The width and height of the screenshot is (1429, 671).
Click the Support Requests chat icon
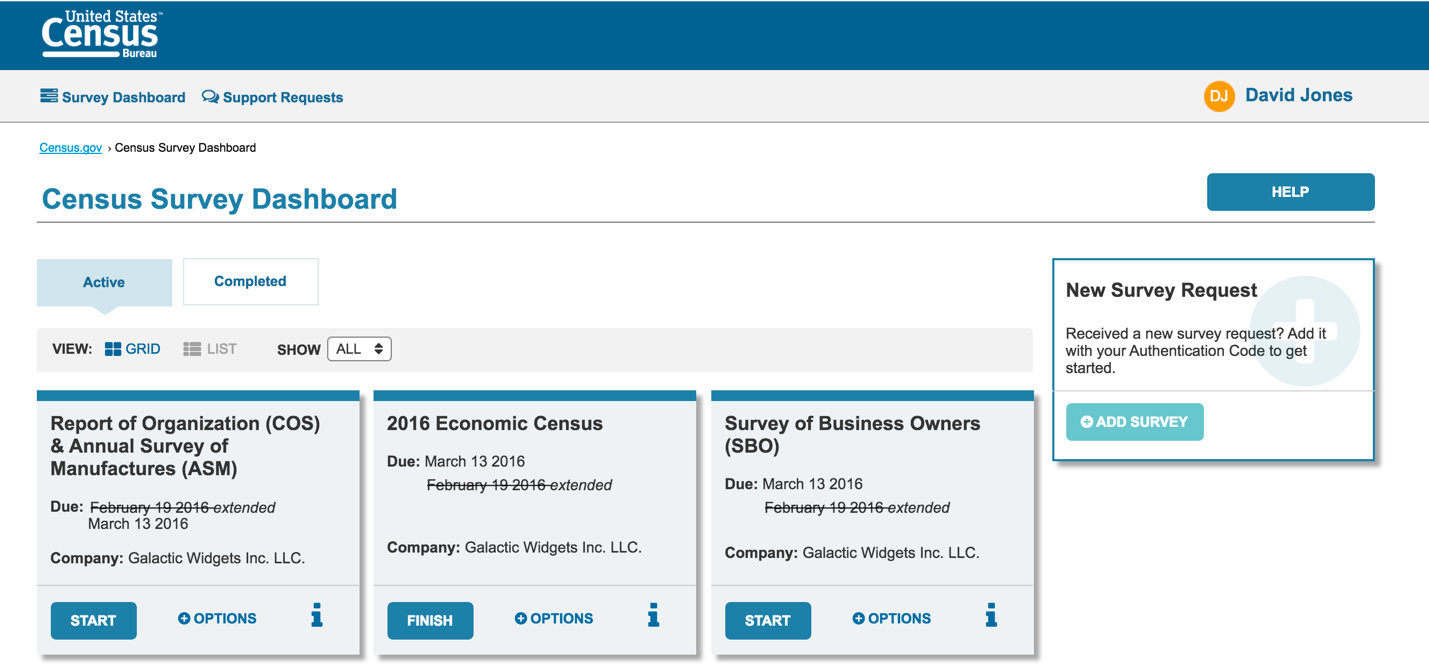pyautogui.click(x=210, y=97)
